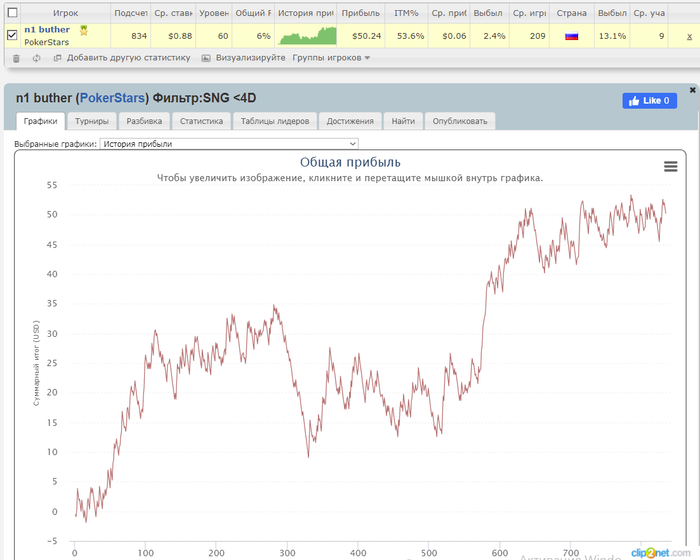Uncheck the n1 buther row checkbox
The width and height of the screenshot is (700, 560).
point(12,34)
